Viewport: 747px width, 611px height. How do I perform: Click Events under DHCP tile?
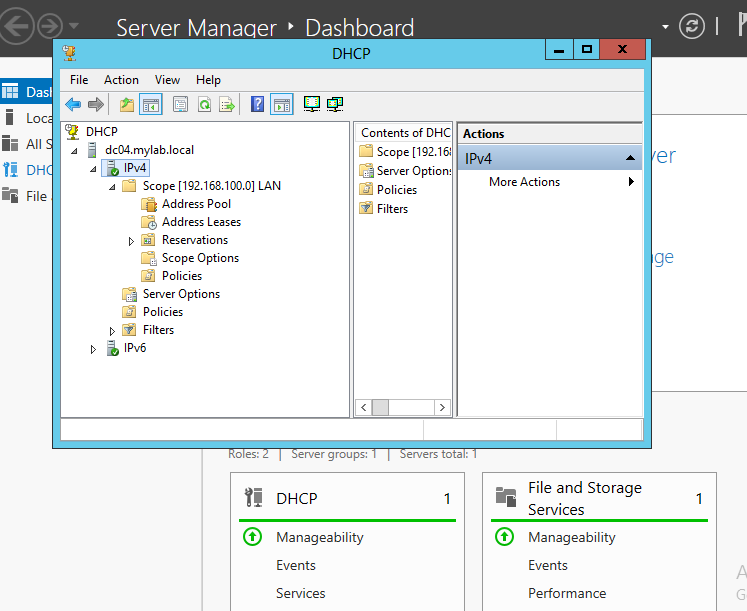(296, 565)
